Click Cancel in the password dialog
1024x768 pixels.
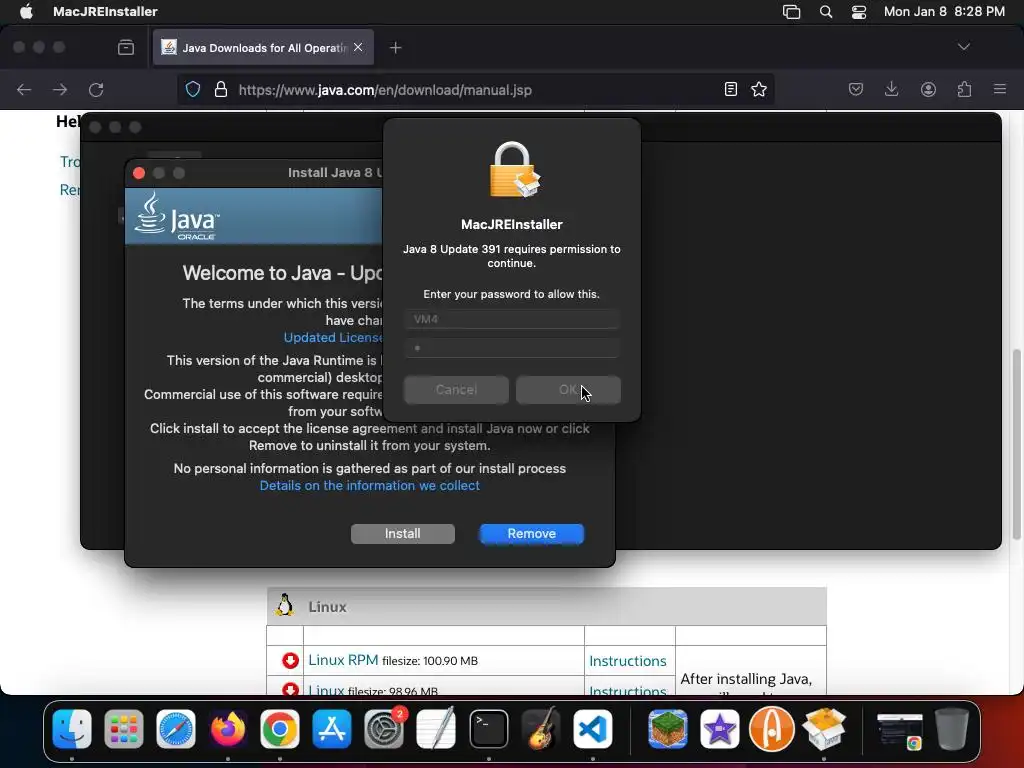(456, 390)
